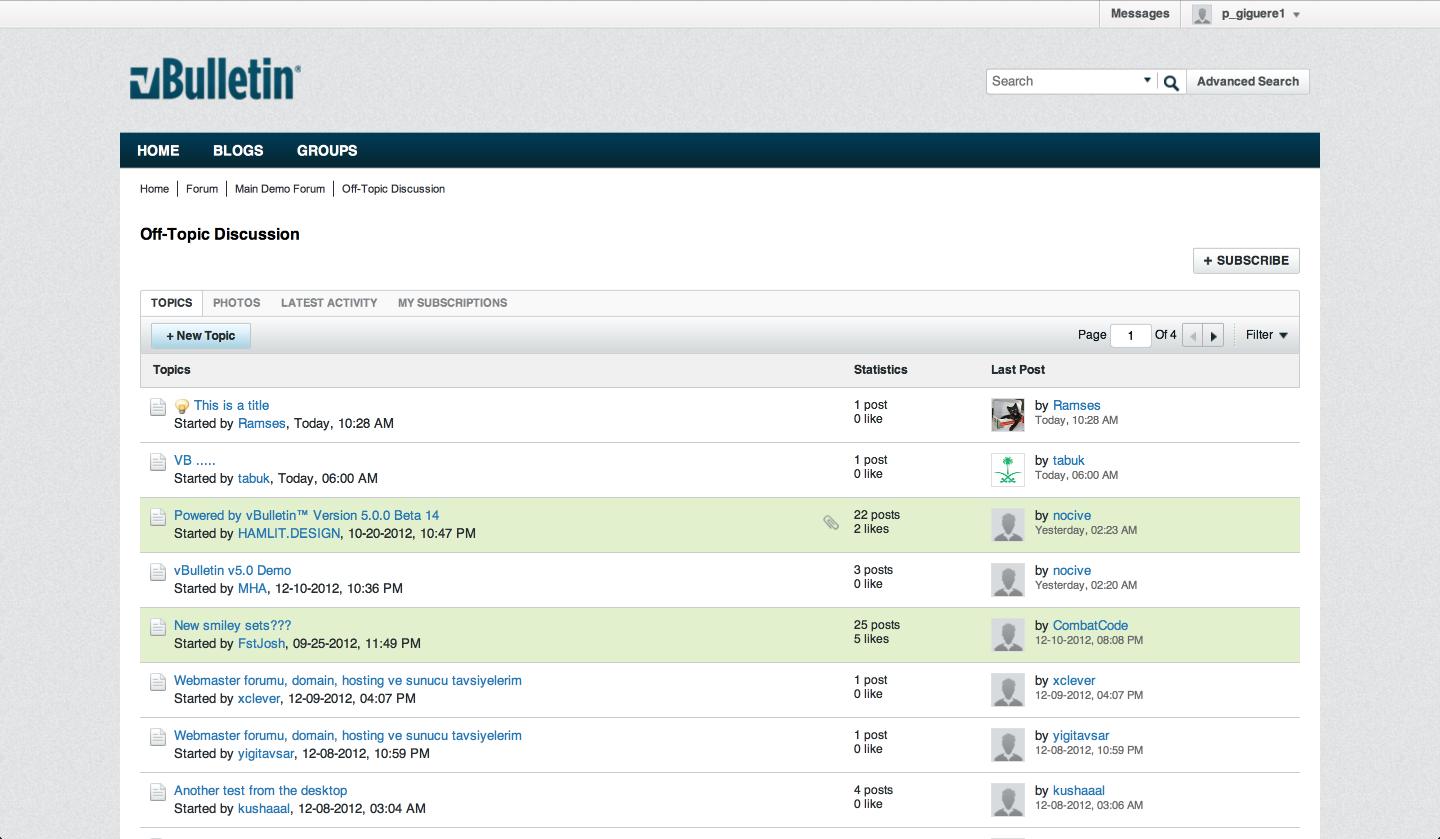
Task: Click yigitavsar's default avatar in Last Post
Action: point(1008,745)
